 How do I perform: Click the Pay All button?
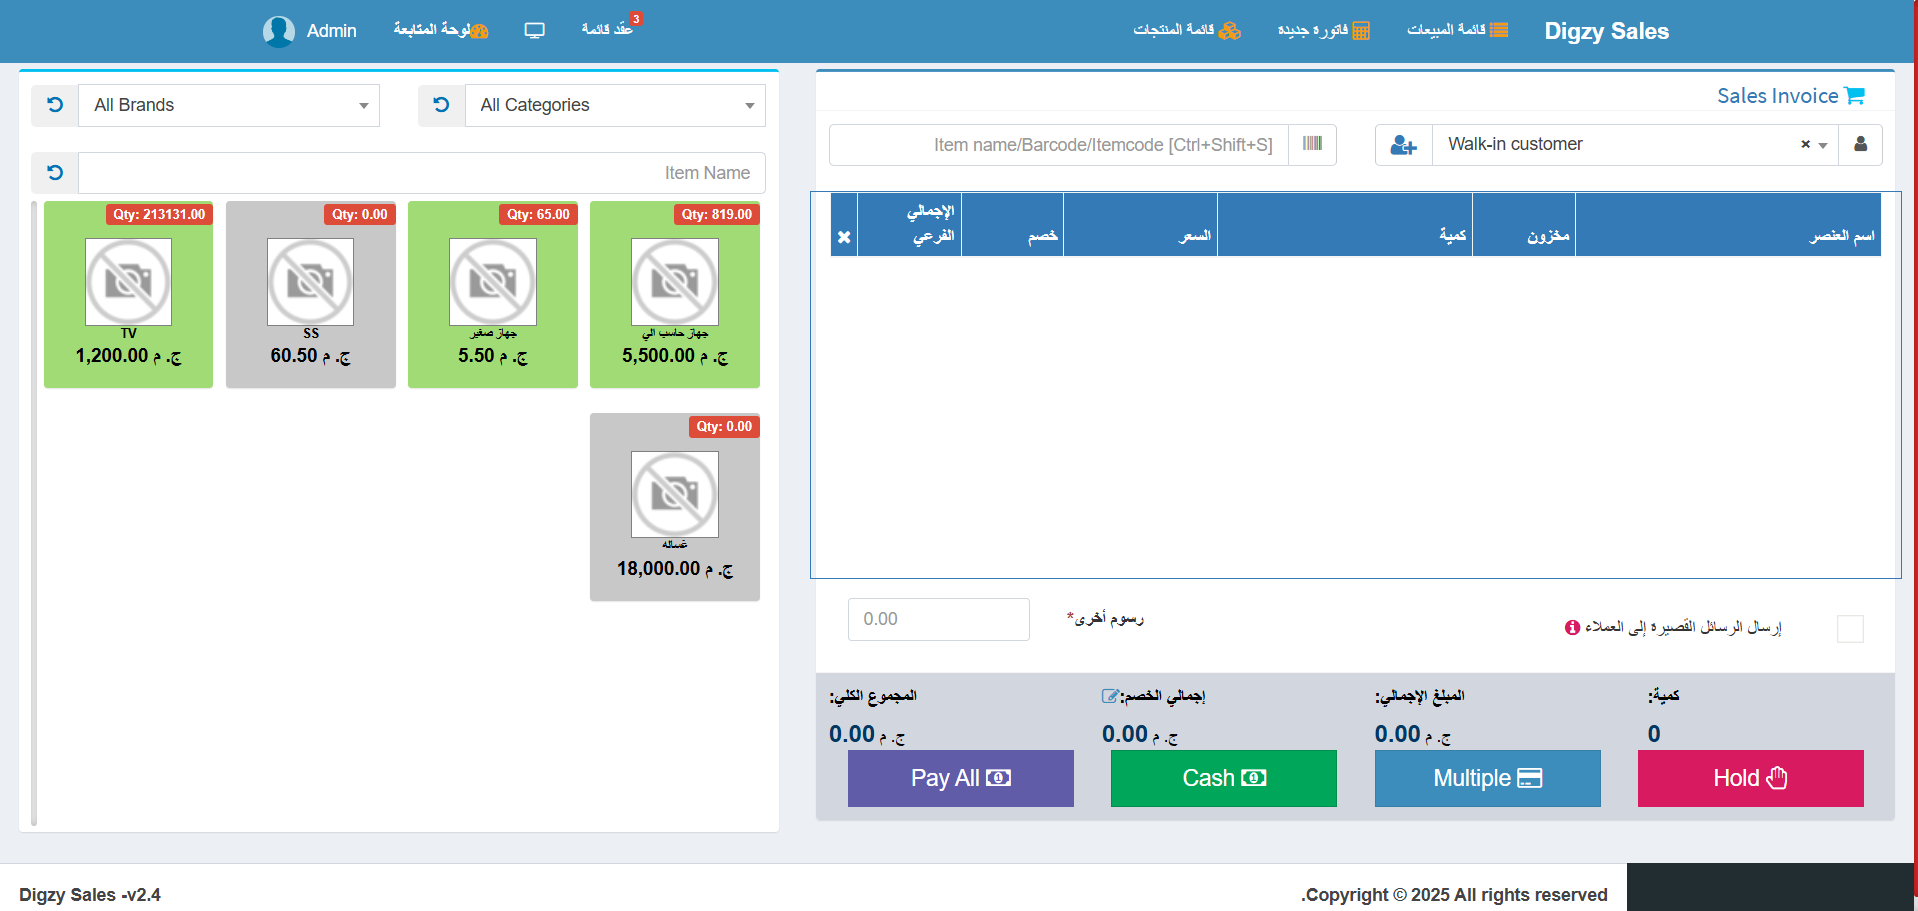point(960,778)
